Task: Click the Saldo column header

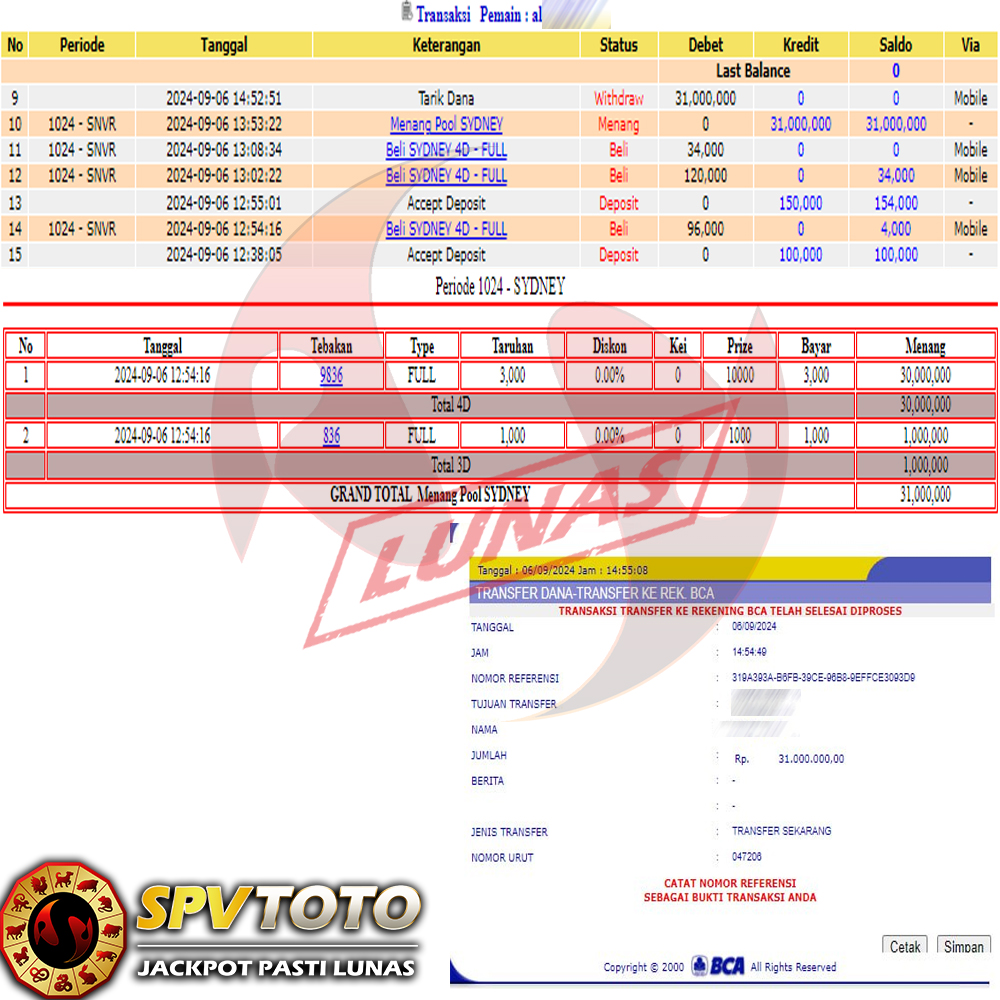Action: (x=895, y=45)
